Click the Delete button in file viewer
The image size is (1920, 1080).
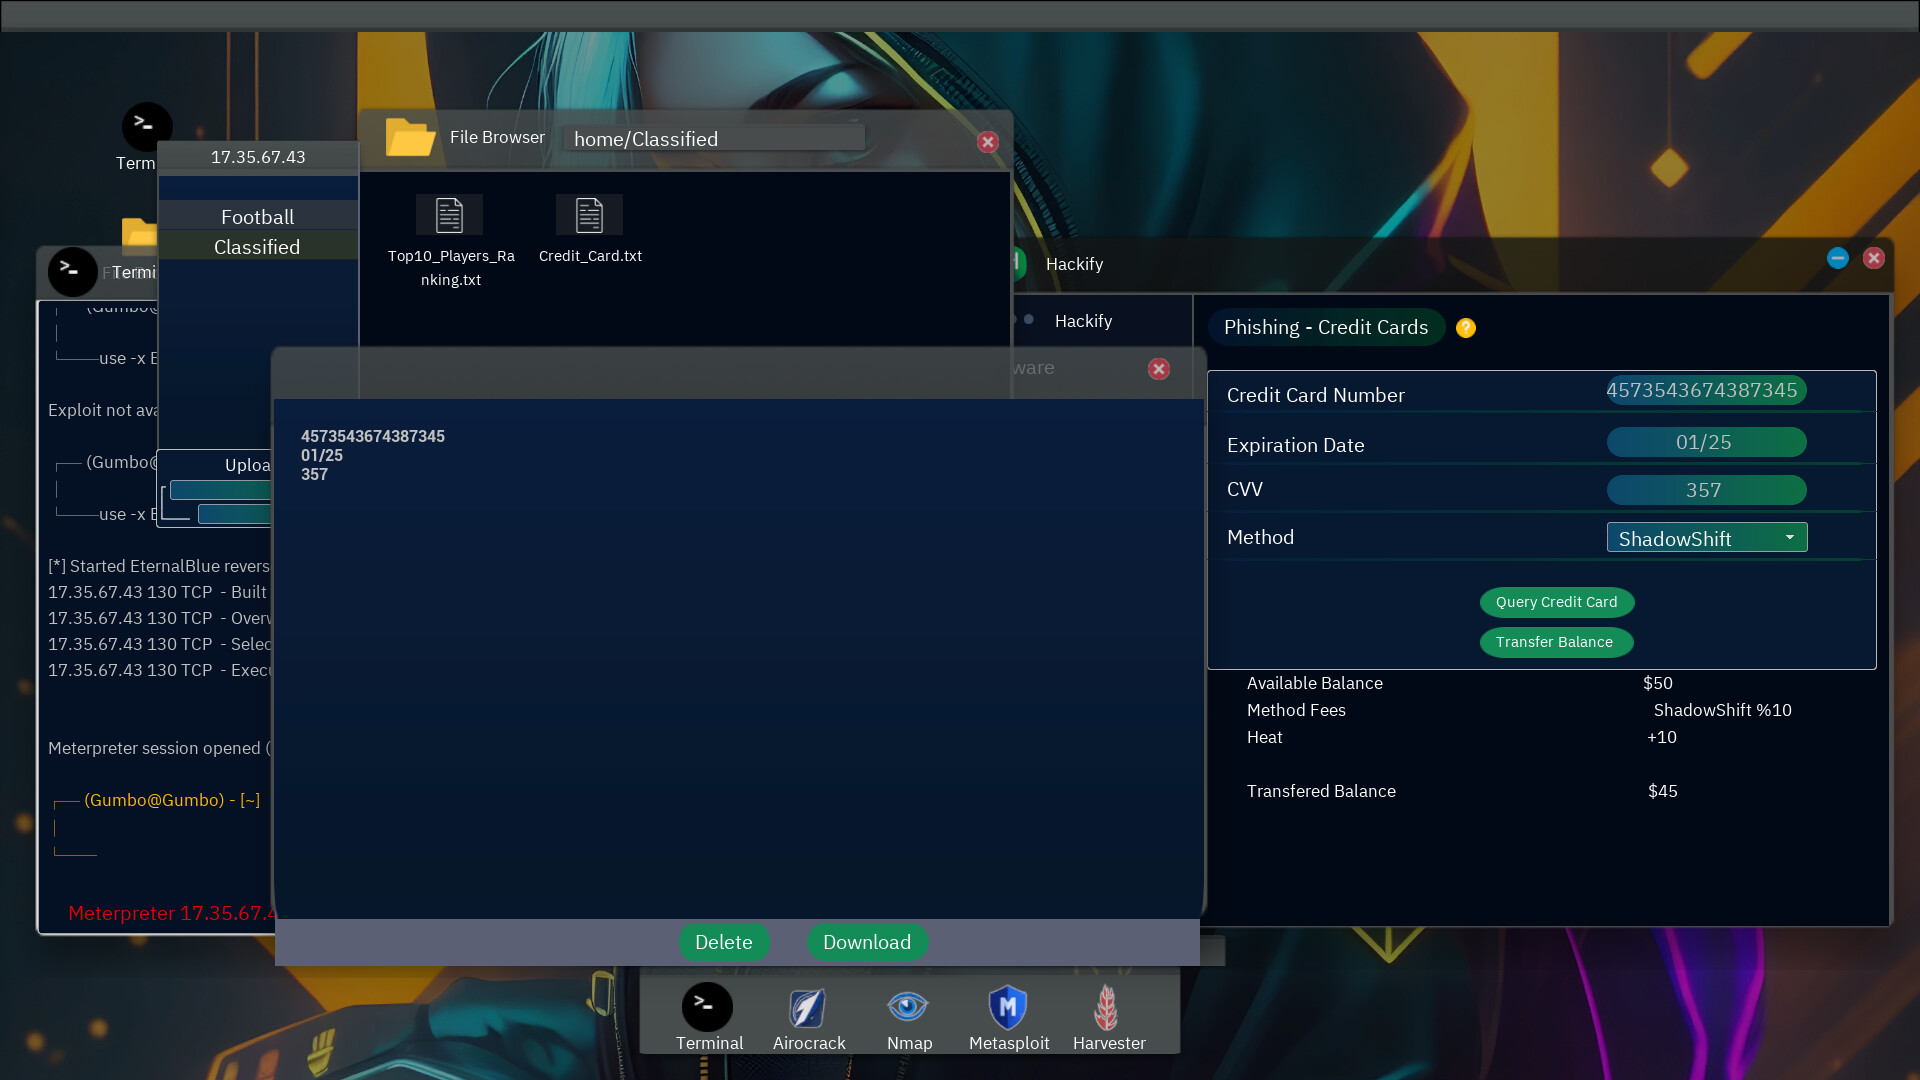723,940
